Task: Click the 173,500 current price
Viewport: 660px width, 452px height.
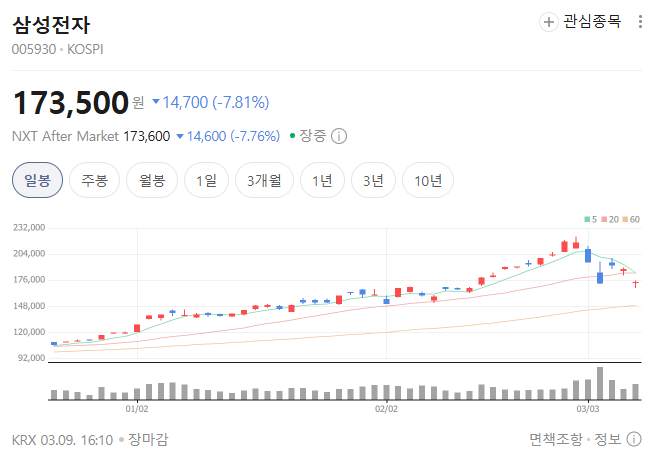Action: [71, 103]
